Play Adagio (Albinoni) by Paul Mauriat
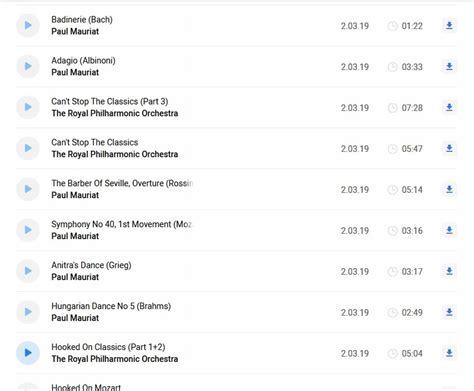The height and width of the screenshot is (391, 474). tap(28, 66)
